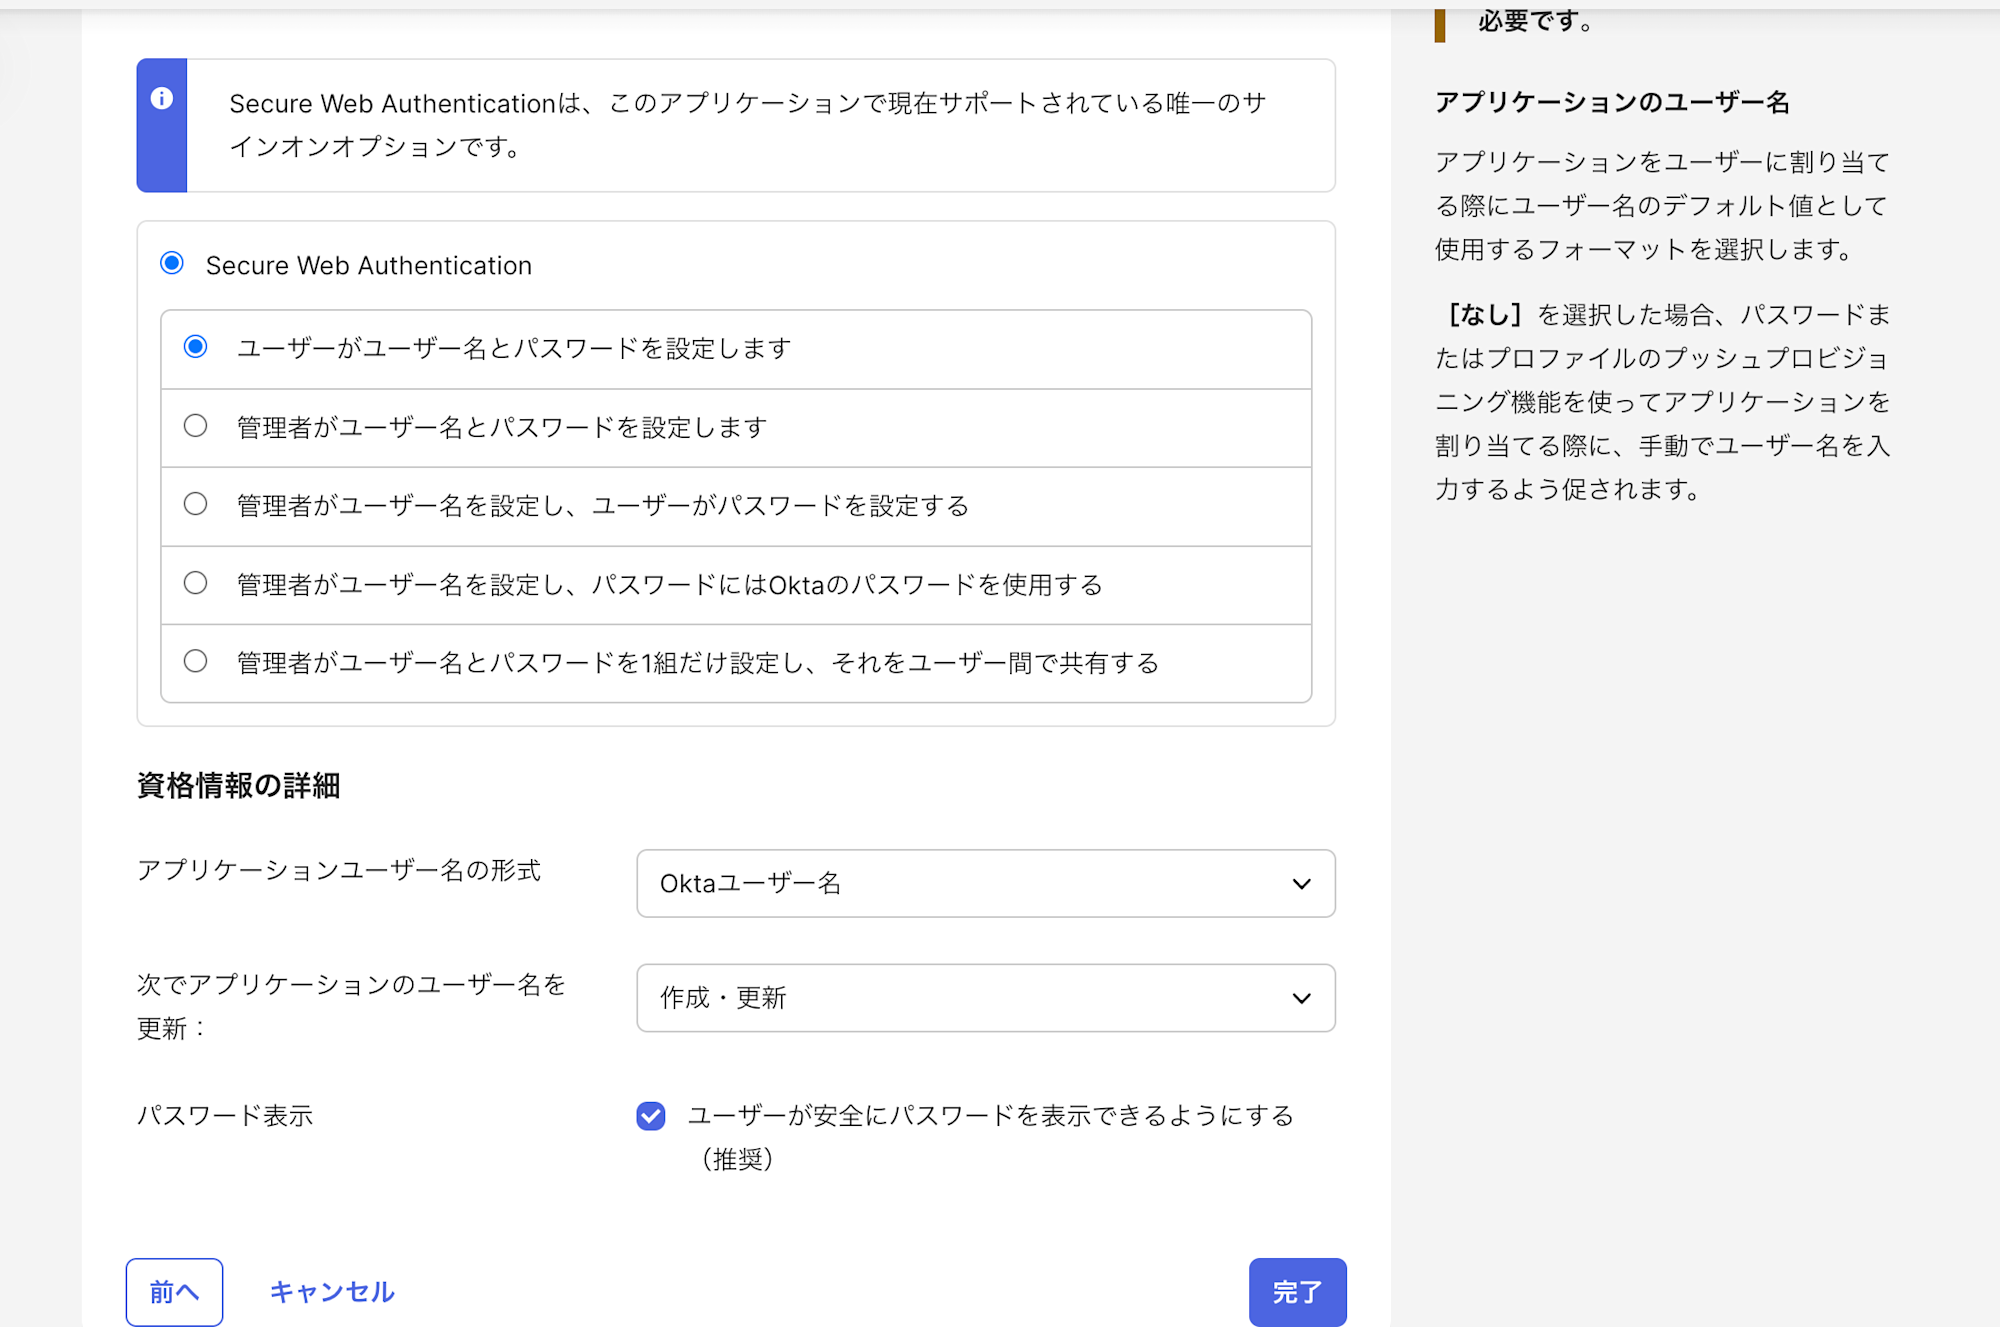Screen dimensions: 2000x1327
Task: Choose ユーザーがユーザー名とパスワードを設定します option
Action: click(x=196, y=347)
